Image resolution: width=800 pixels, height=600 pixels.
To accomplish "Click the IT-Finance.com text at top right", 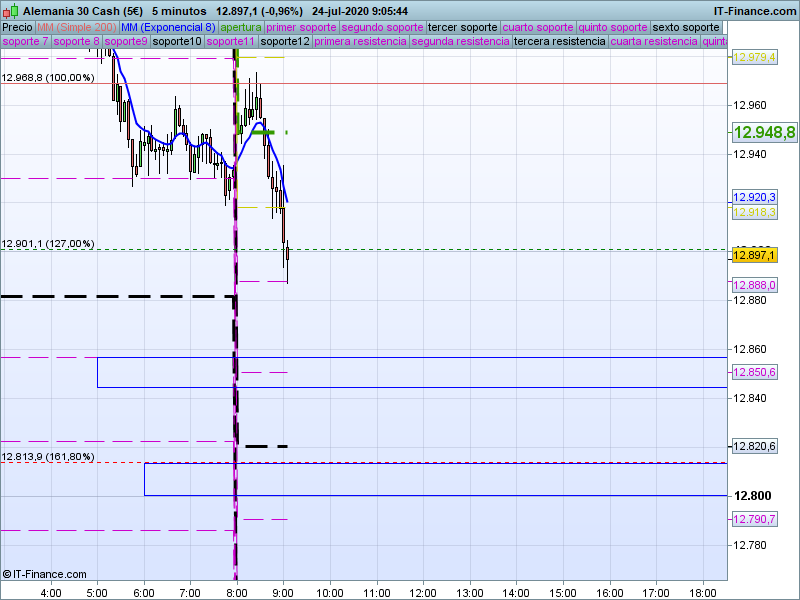I will click(x=755, y=11).
